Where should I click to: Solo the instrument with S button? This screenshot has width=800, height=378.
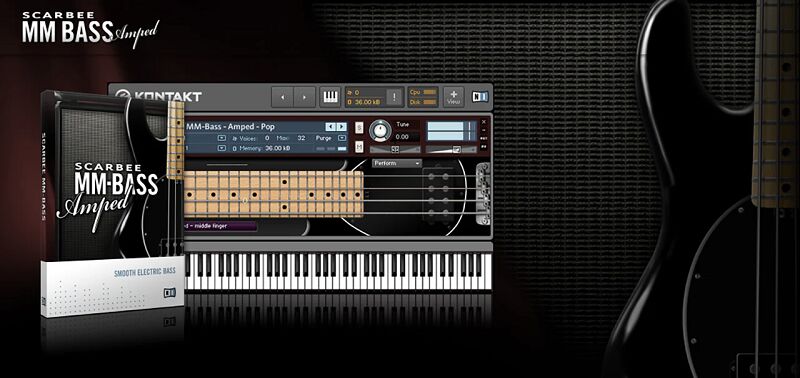point(359,128)
